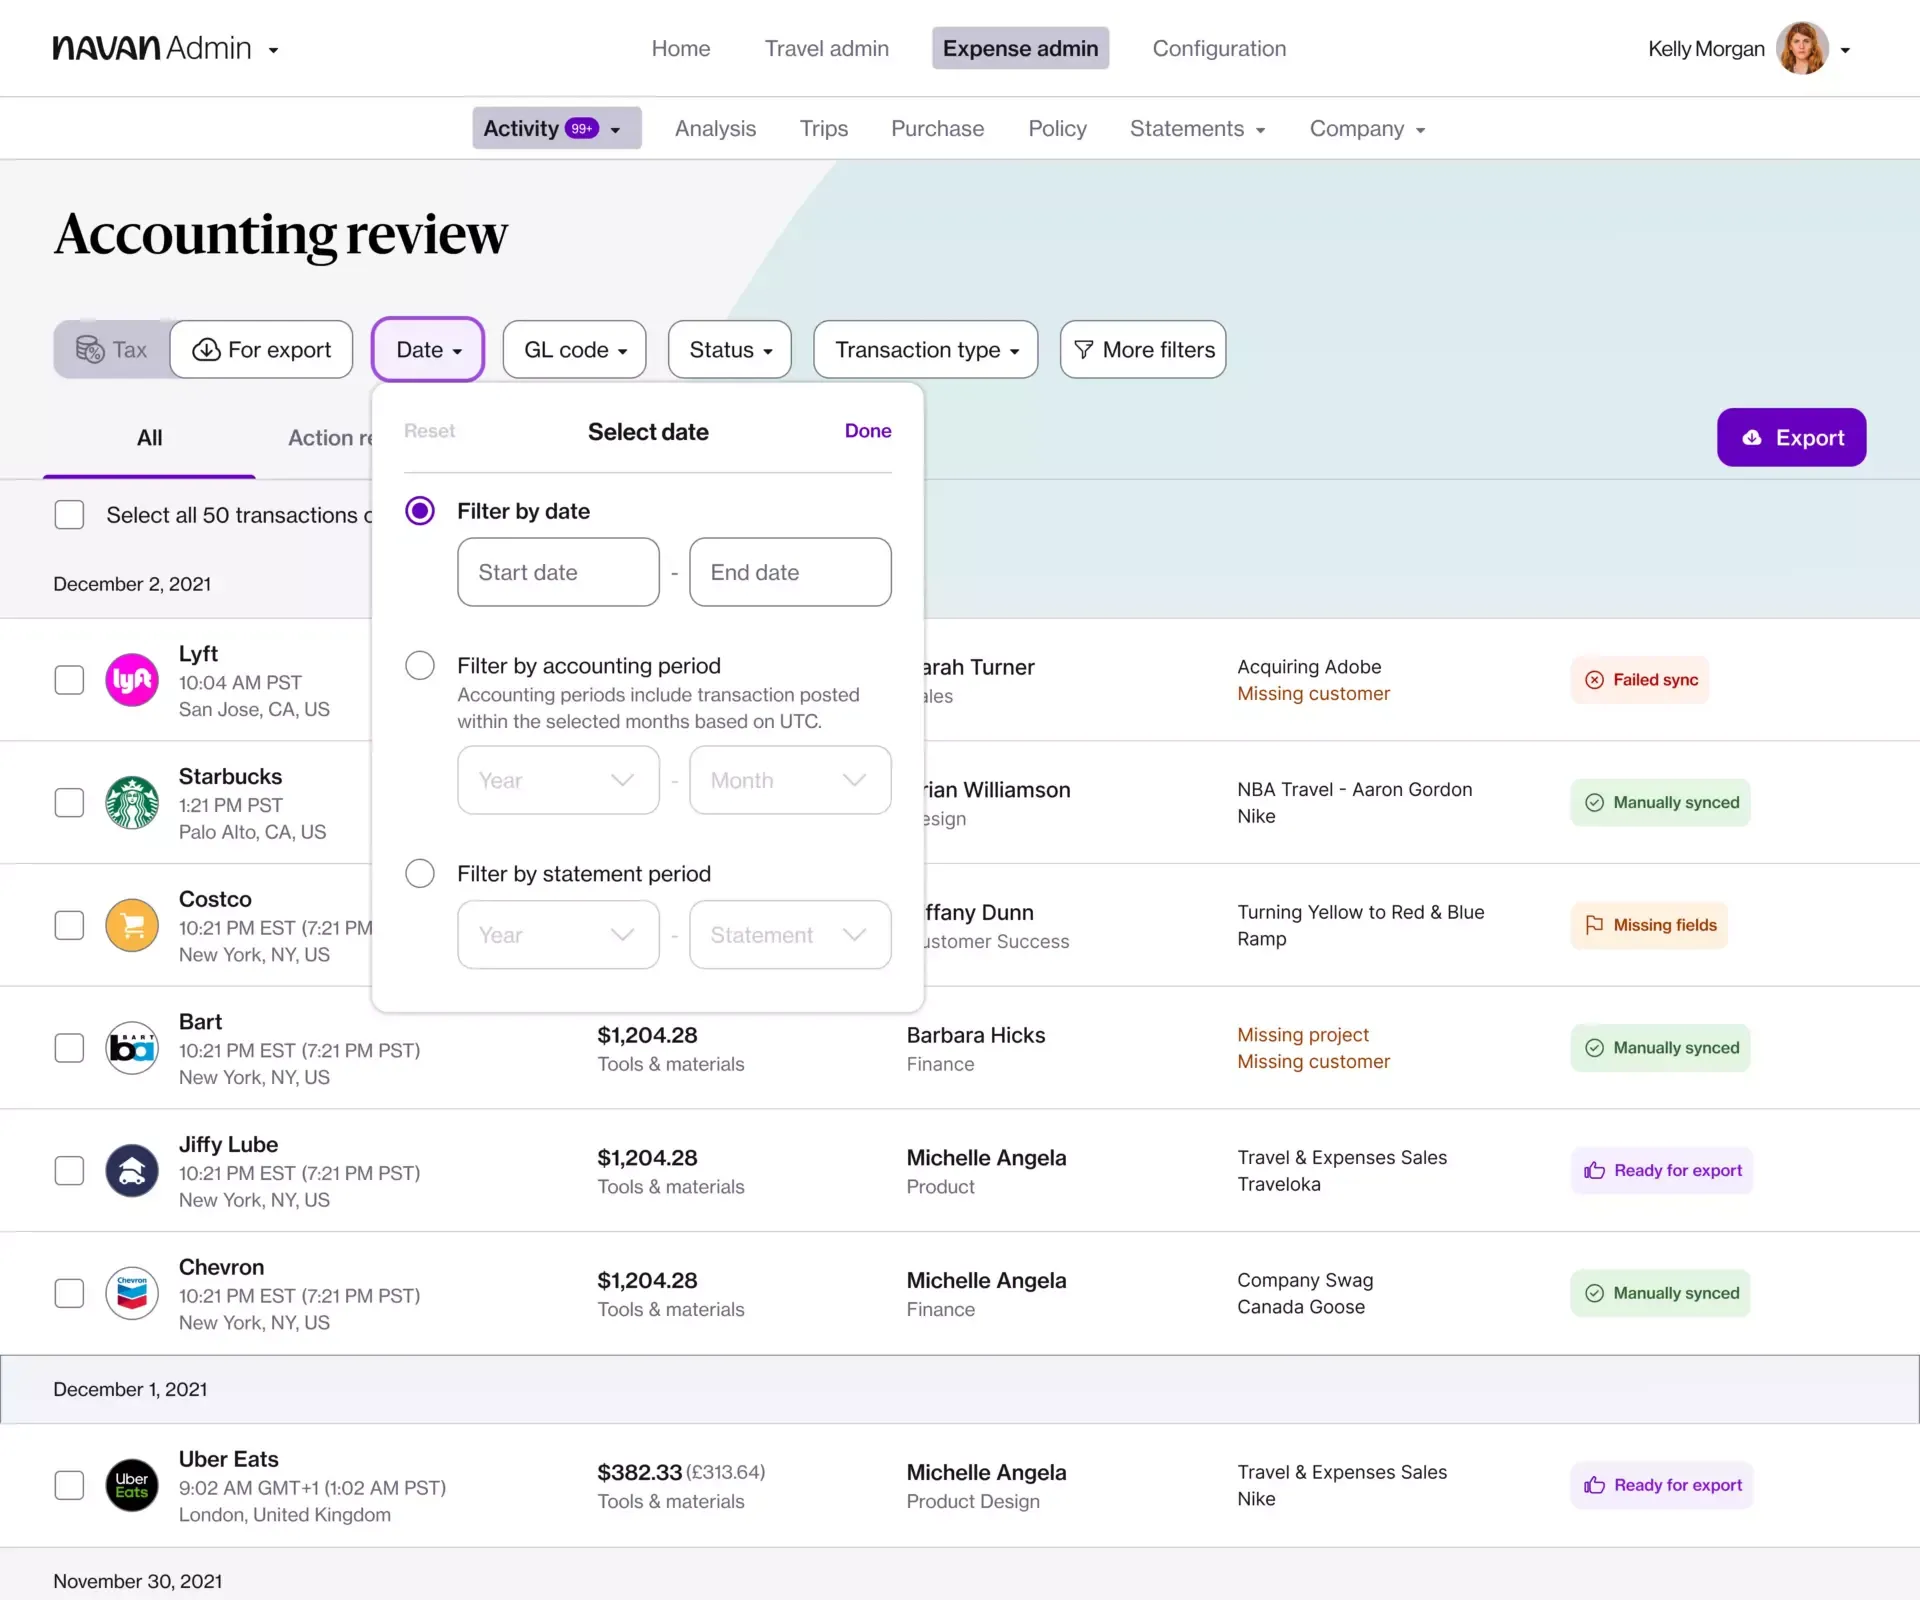This screenshot has width=1920, height=1600.
Task: Select Filter by accounting period radio button
Action: click(x=420, y=666)
